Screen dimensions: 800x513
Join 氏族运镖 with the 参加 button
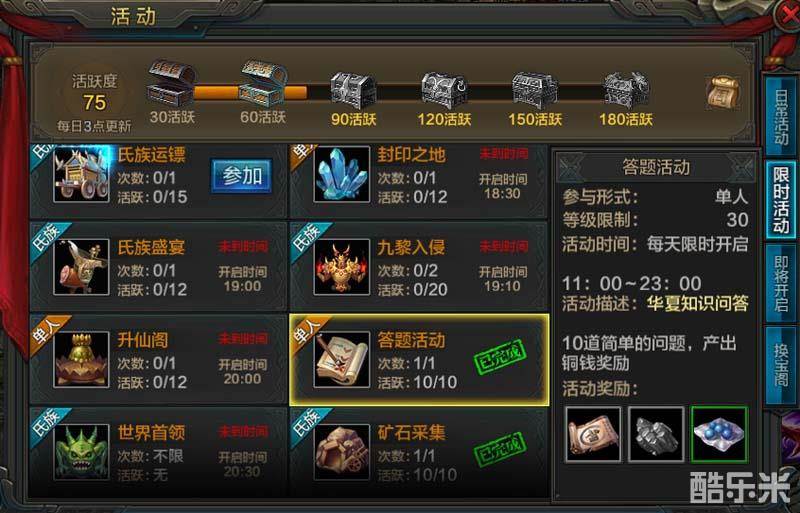pyautogui.click(x=242, y=176)
